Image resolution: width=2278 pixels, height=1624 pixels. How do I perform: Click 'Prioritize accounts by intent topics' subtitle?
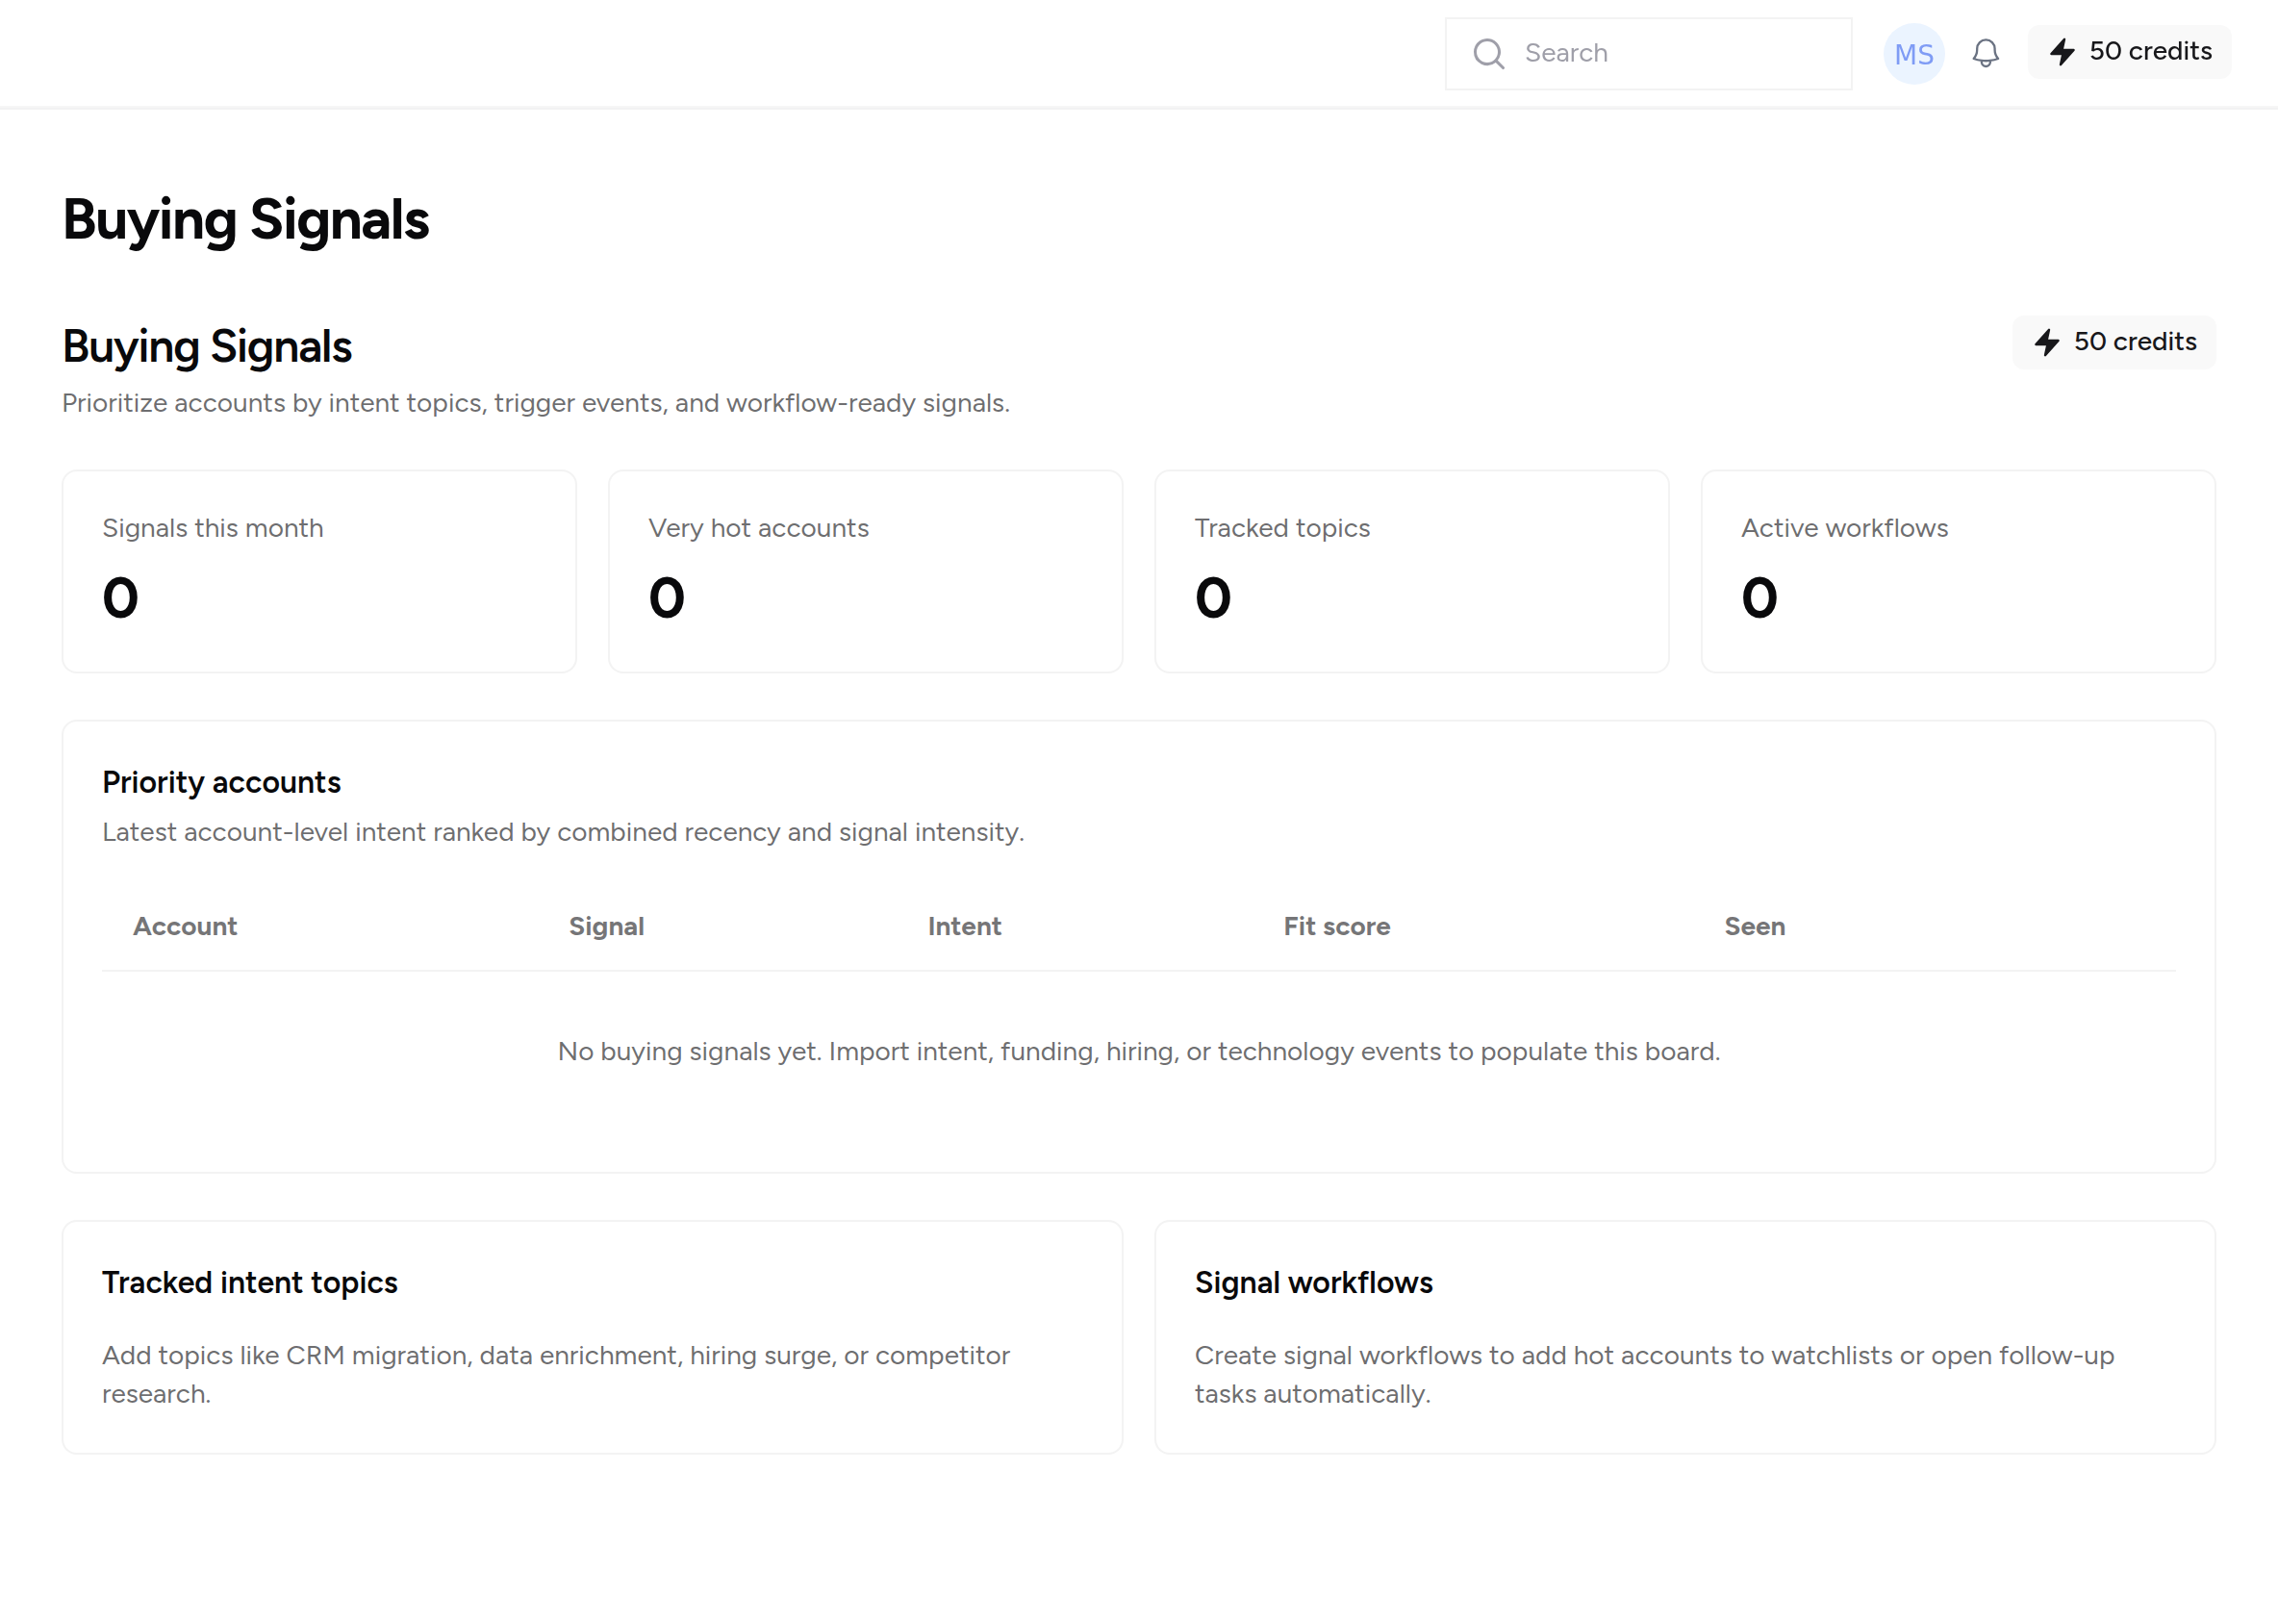535,403
